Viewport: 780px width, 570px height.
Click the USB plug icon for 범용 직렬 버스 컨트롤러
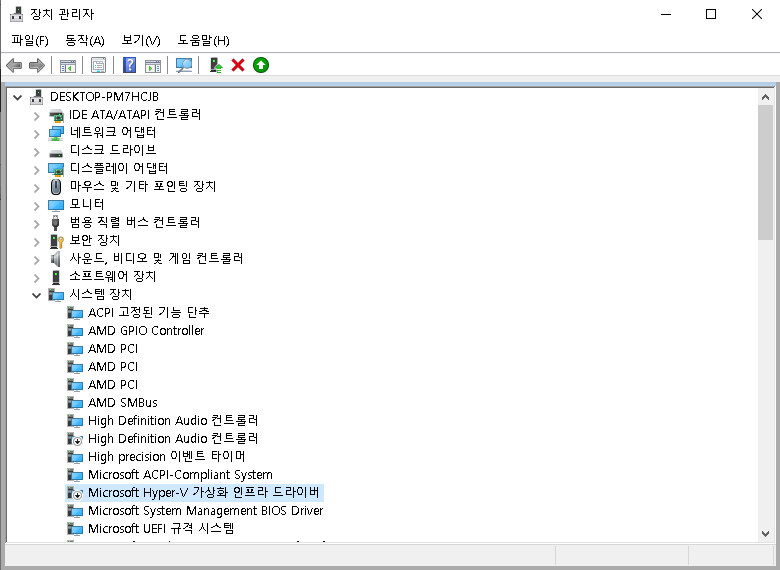(x=56, y=223)
